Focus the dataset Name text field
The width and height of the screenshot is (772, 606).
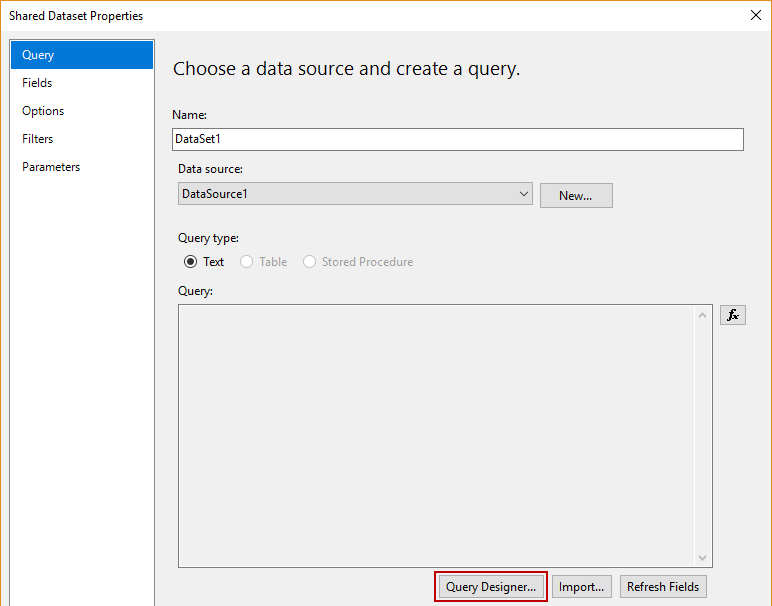[x=458, y=139]
